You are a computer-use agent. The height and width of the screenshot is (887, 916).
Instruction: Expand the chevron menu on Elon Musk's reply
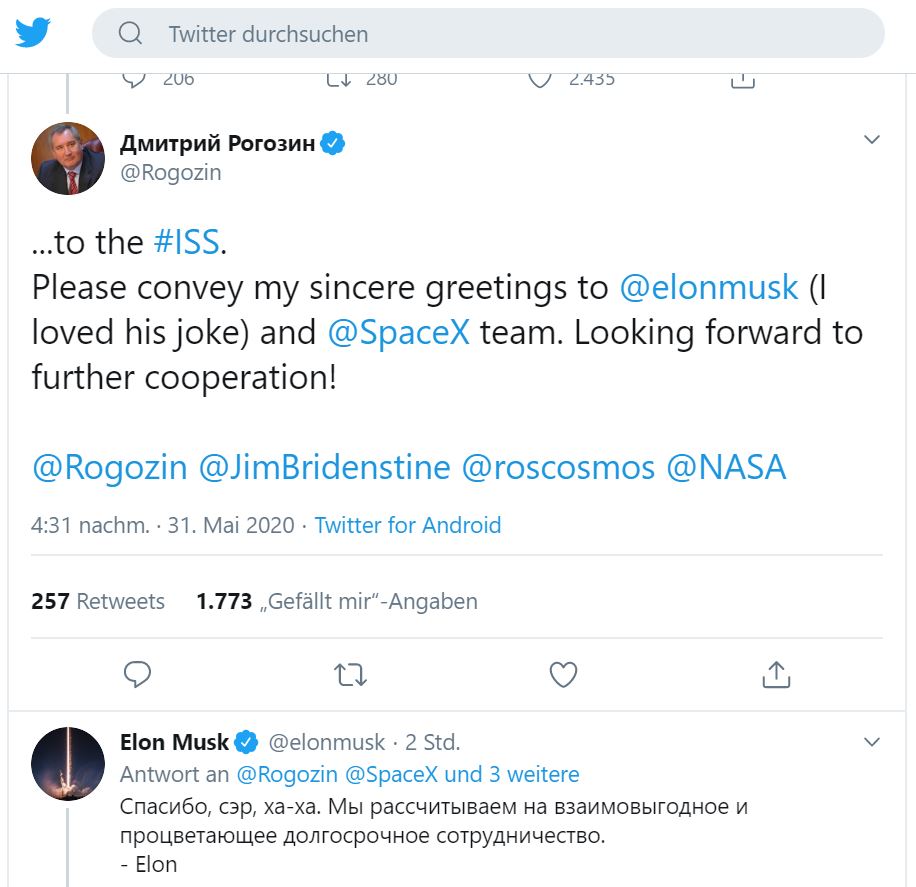point(872,742)
